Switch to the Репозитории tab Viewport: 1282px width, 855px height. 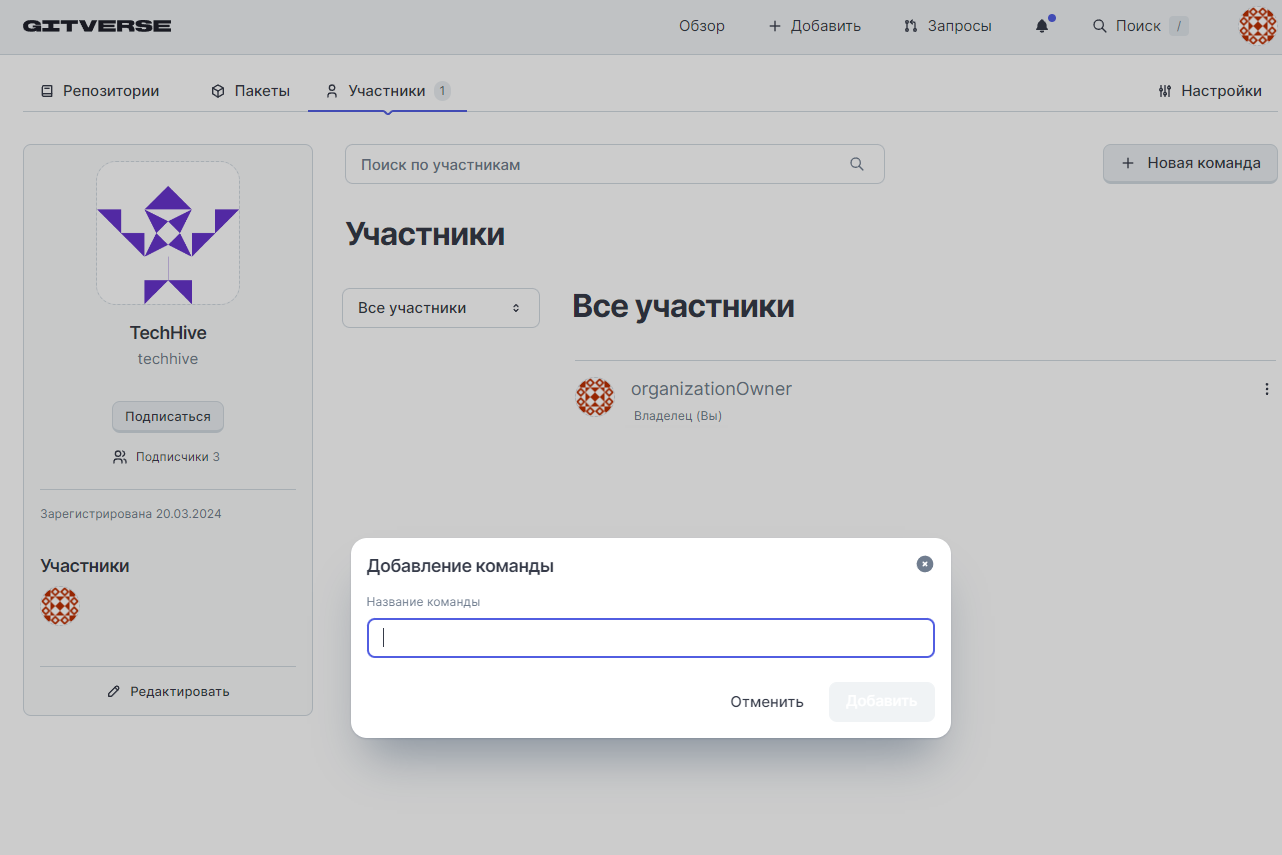[x=100, y=91]
